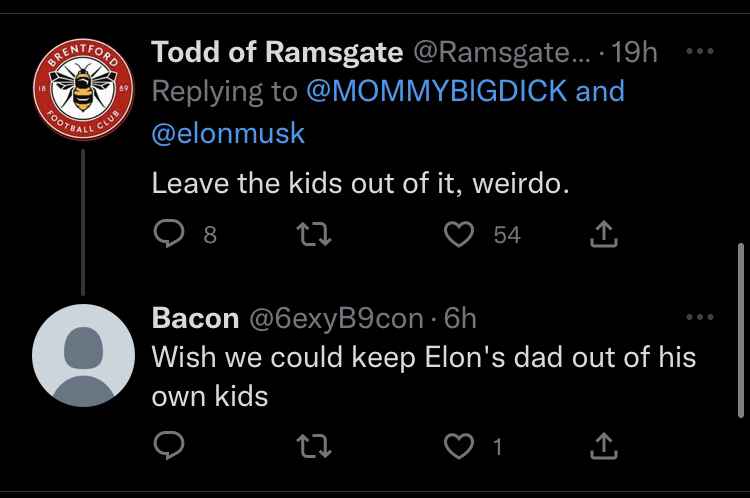The height and width of the screenshot is (498, 750).
Task: Open Bacon's default profile avatar
Action: tap(81, 355)
